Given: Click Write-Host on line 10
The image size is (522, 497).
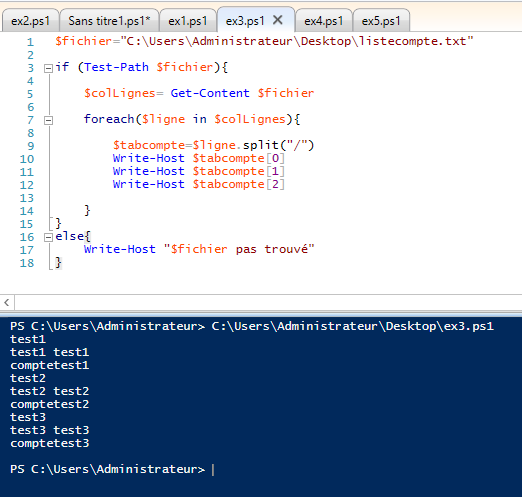Looking at the screenshot, I should click(x=149, y=158).
